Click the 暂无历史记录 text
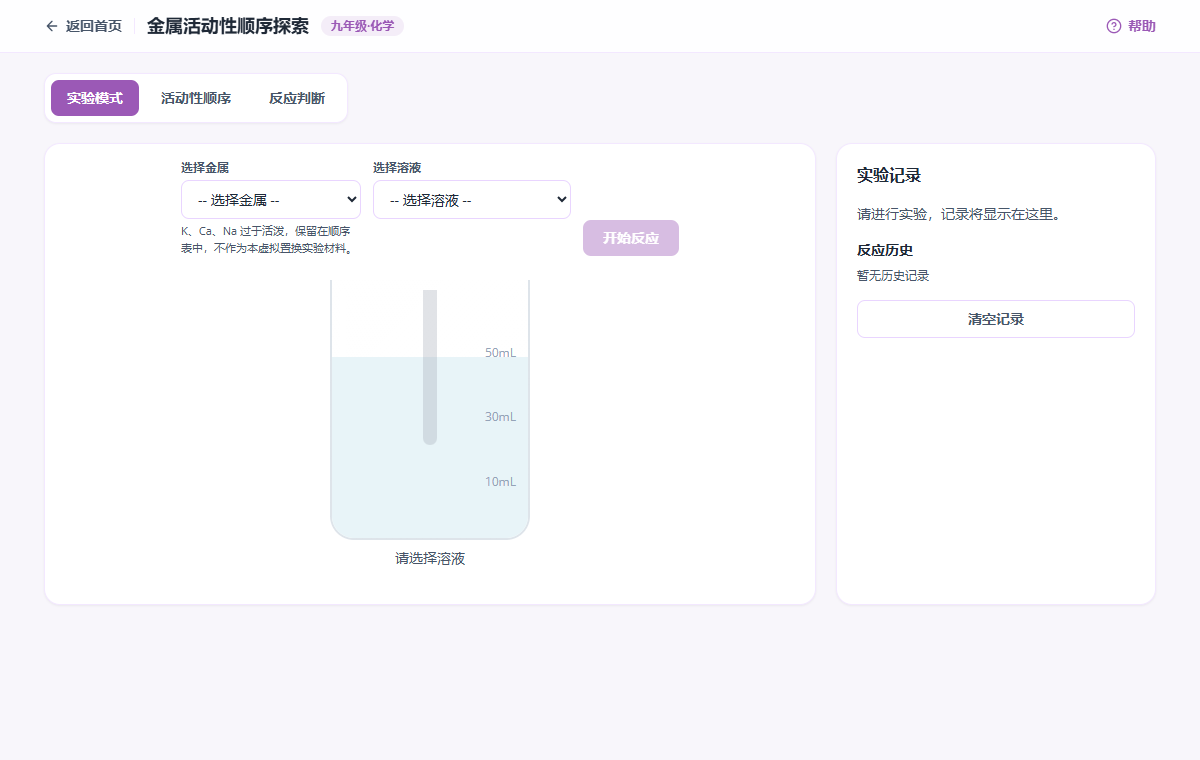 893,276
